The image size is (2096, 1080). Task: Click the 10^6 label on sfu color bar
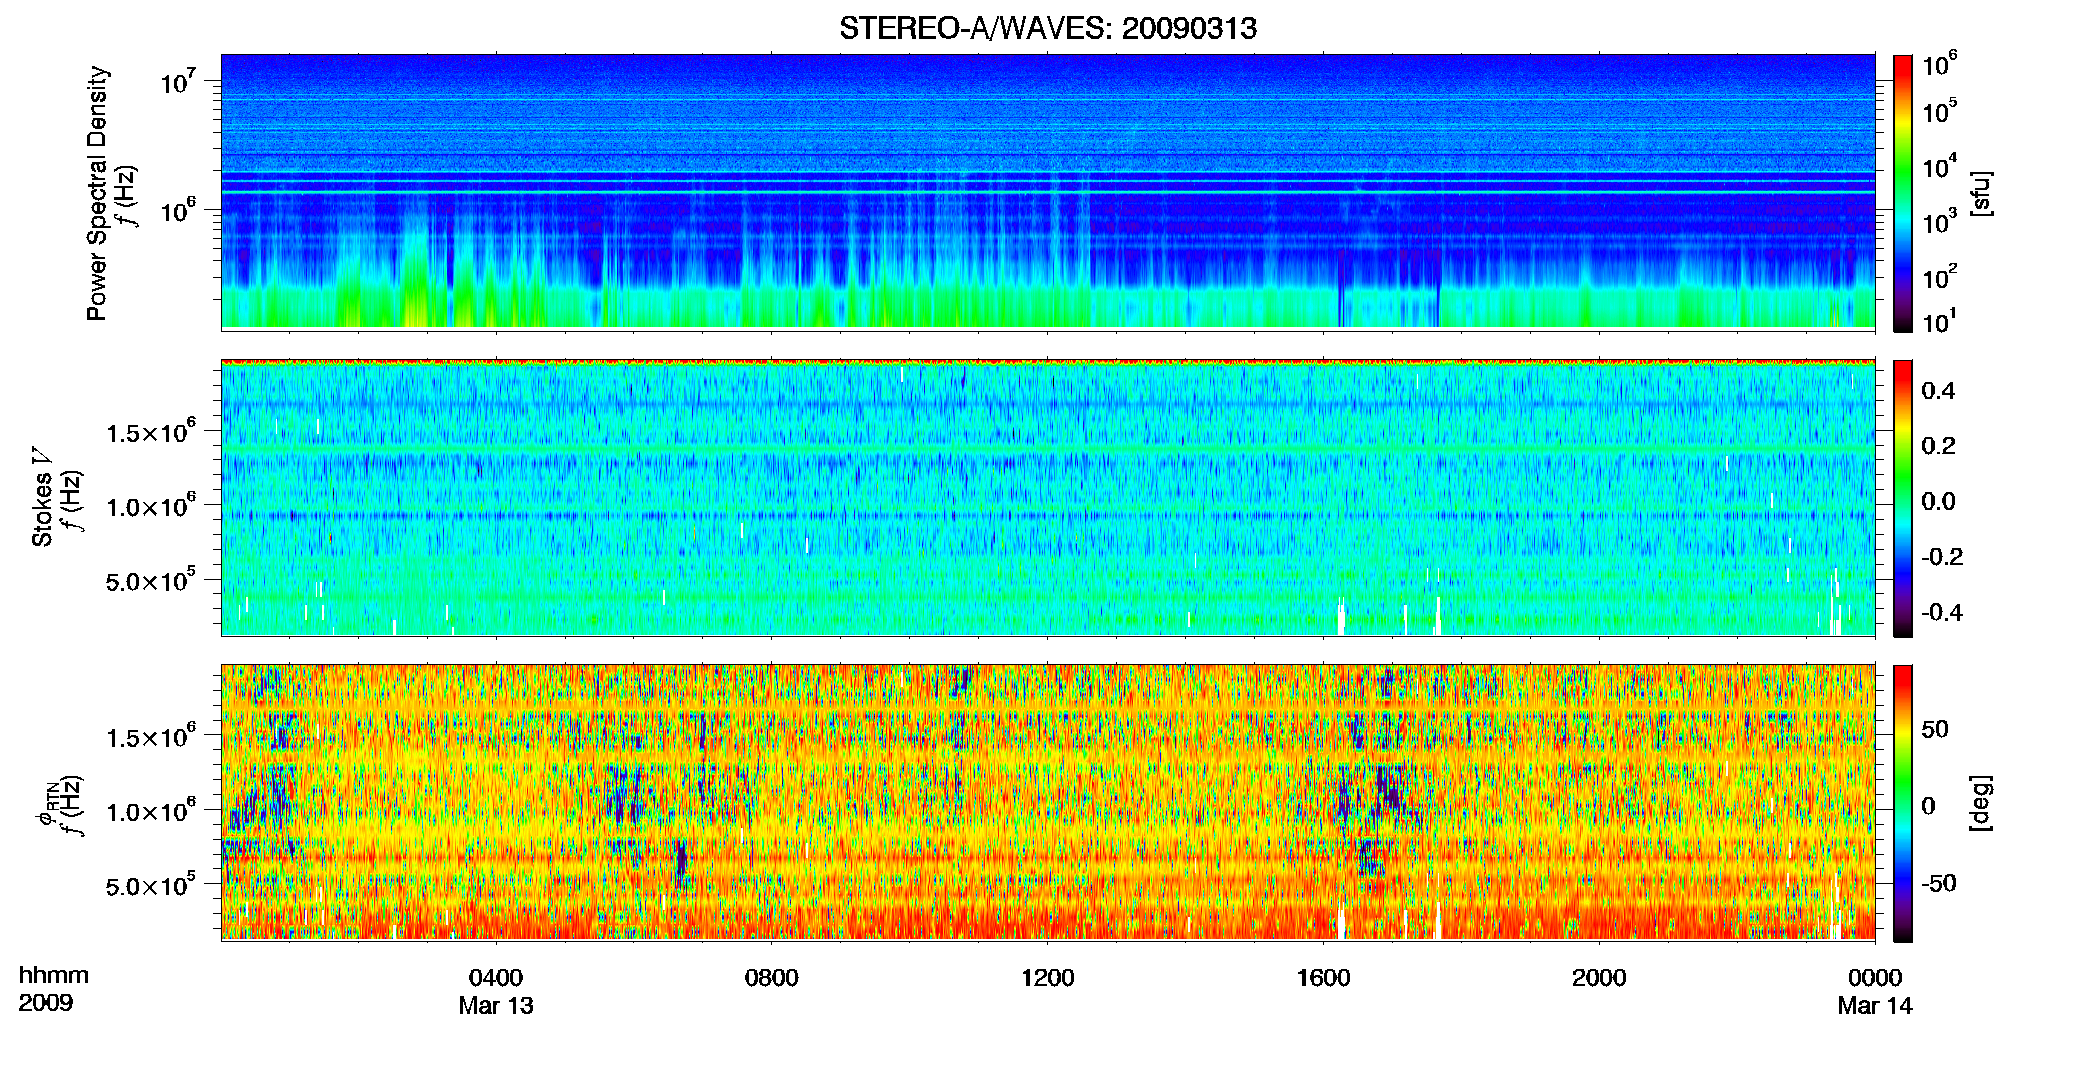(1940, 65)
